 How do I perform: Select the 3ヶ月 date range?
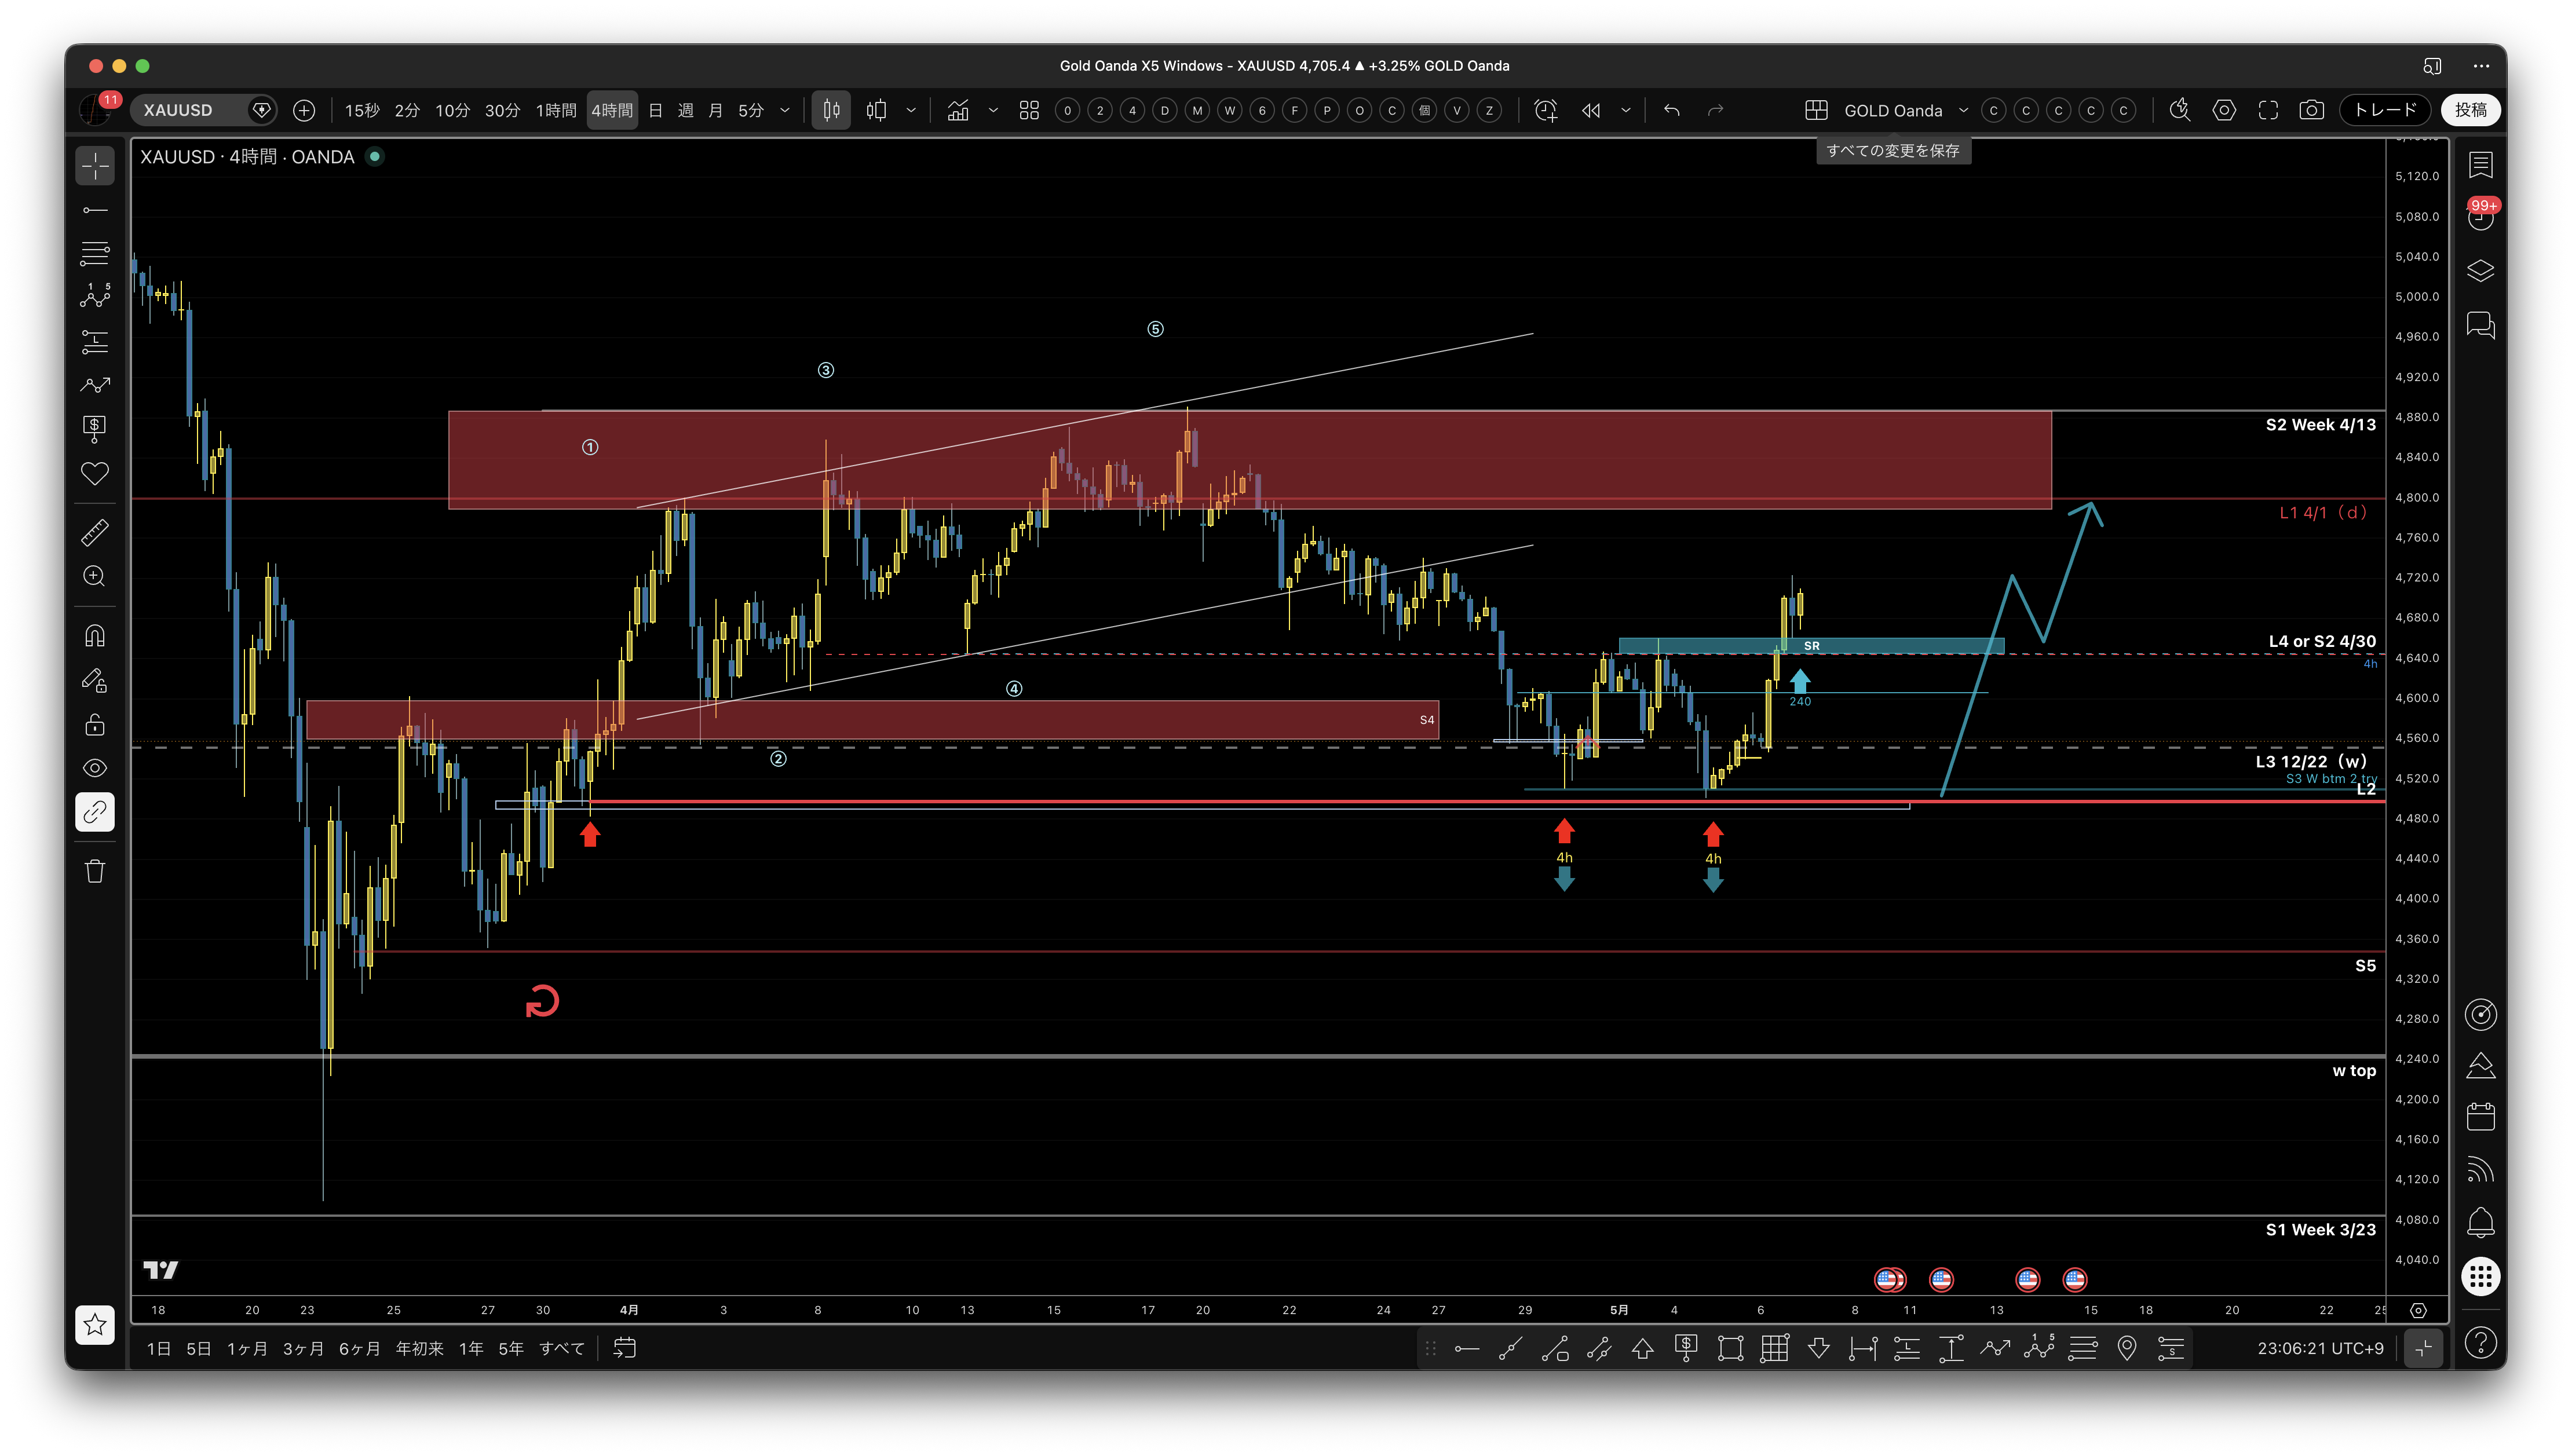click(303, 1349)
